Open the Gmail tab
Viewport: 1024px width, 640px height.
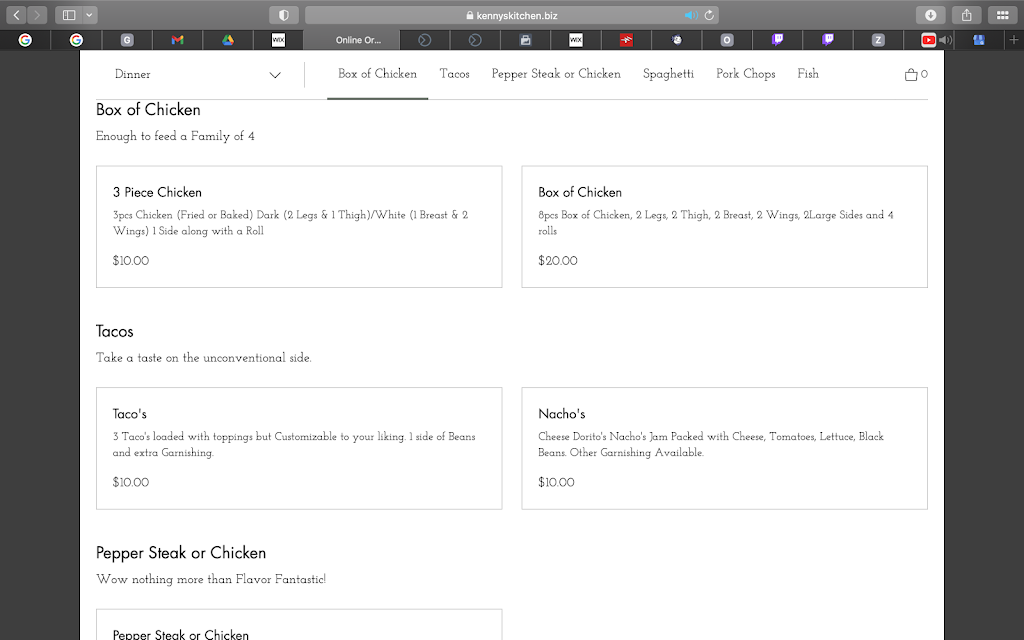(177, 40)
